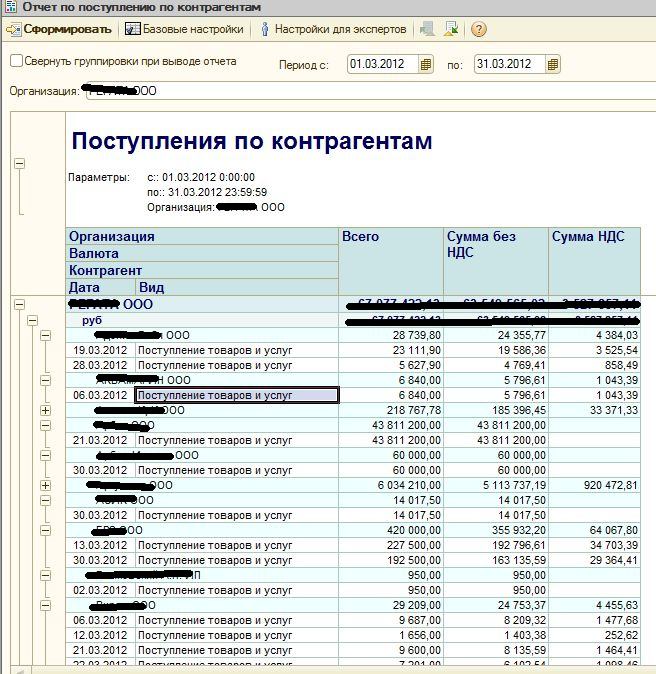Screen dimensions: 656x674
Task: Select the 23 111,90 total cell
Action: pyautogui.click(x=391, y=350)
